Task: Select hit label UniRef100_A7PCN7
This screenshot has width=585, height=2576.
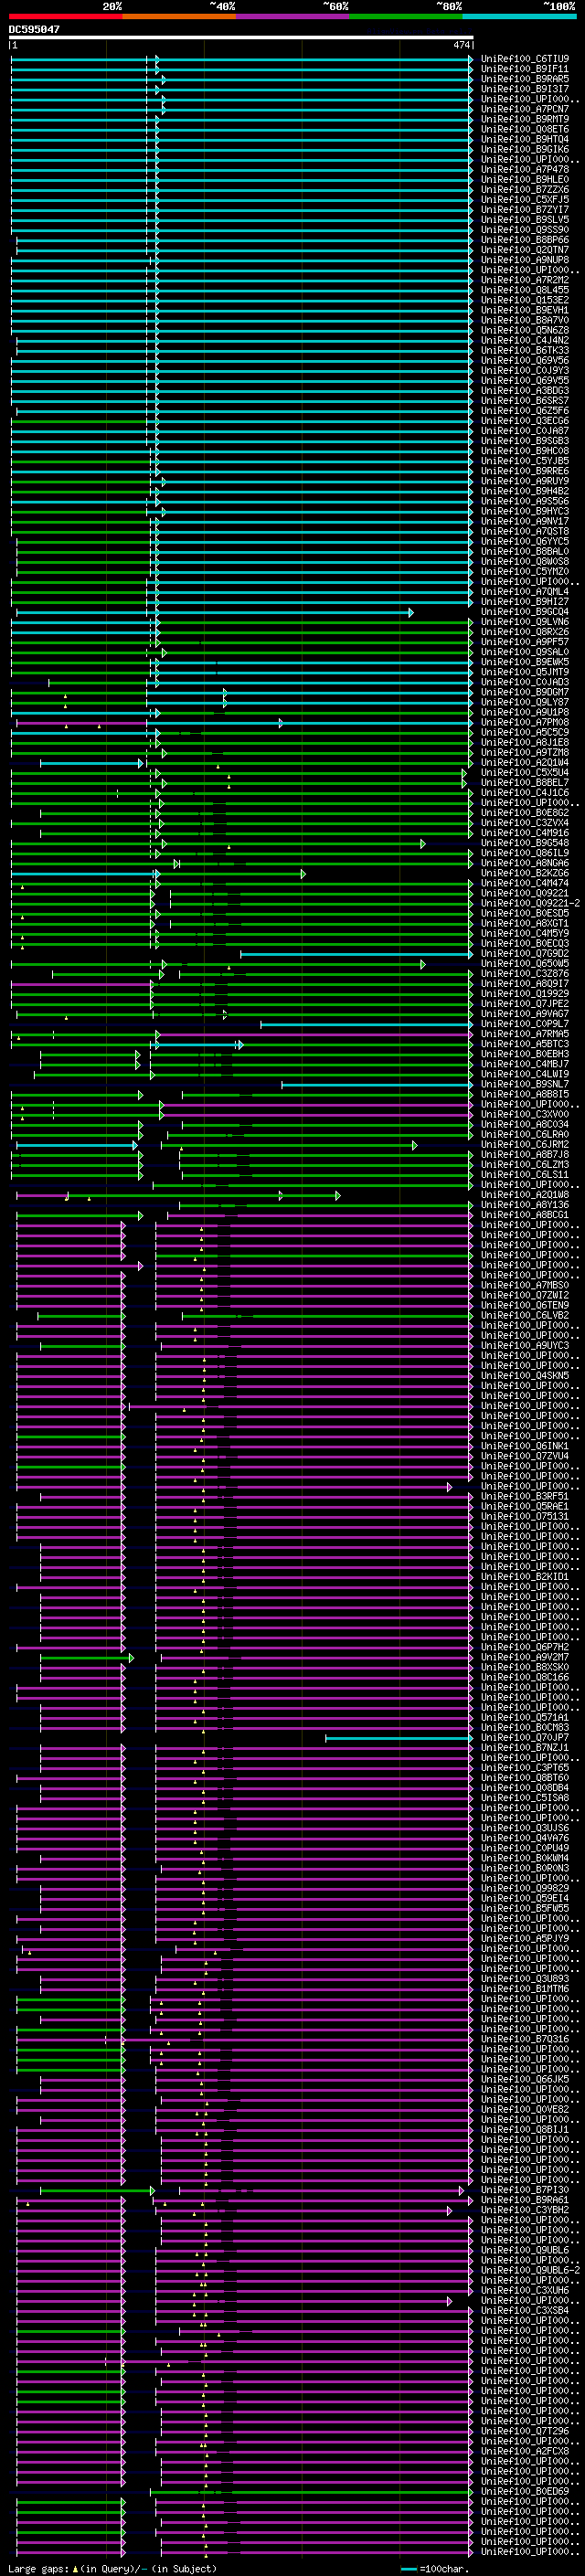Action: click(x=525, y=109)
